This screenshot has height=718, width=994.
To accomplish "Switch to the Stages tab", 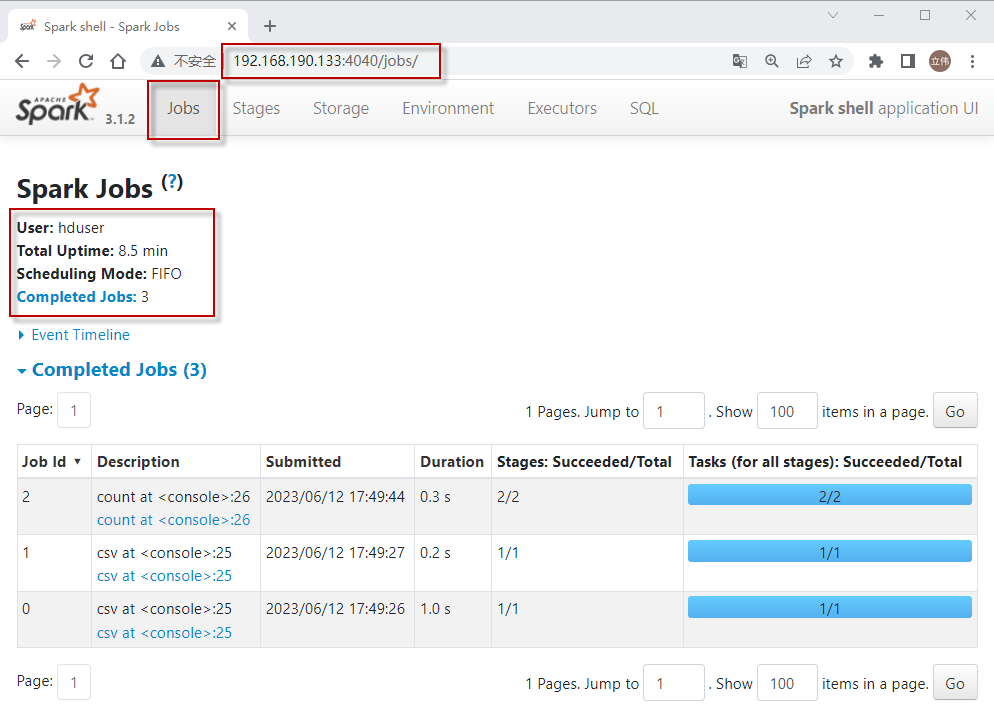I will [x=256, y=108].
